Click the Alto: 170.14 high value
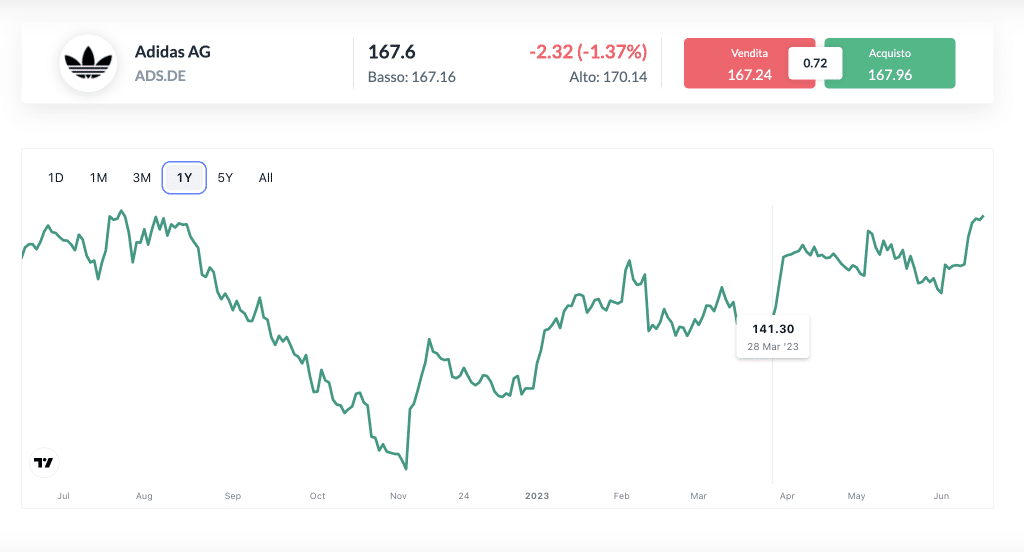 point(608,77)
